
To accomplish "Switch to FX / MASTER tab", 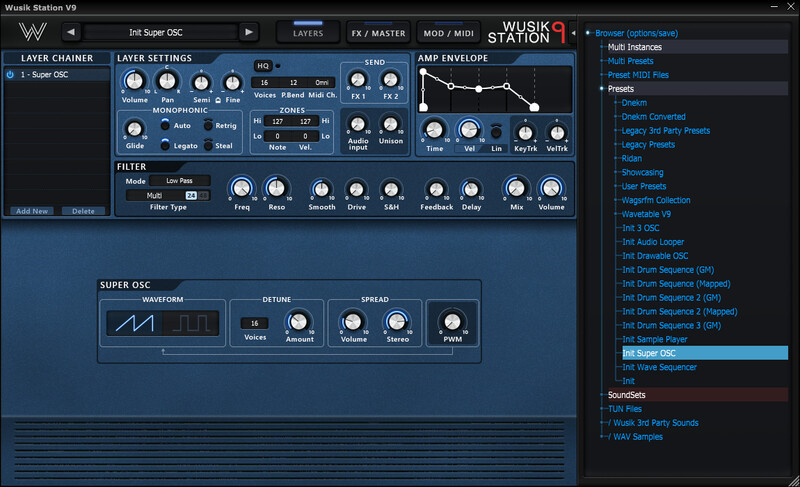I will click(x=378, y=33).
